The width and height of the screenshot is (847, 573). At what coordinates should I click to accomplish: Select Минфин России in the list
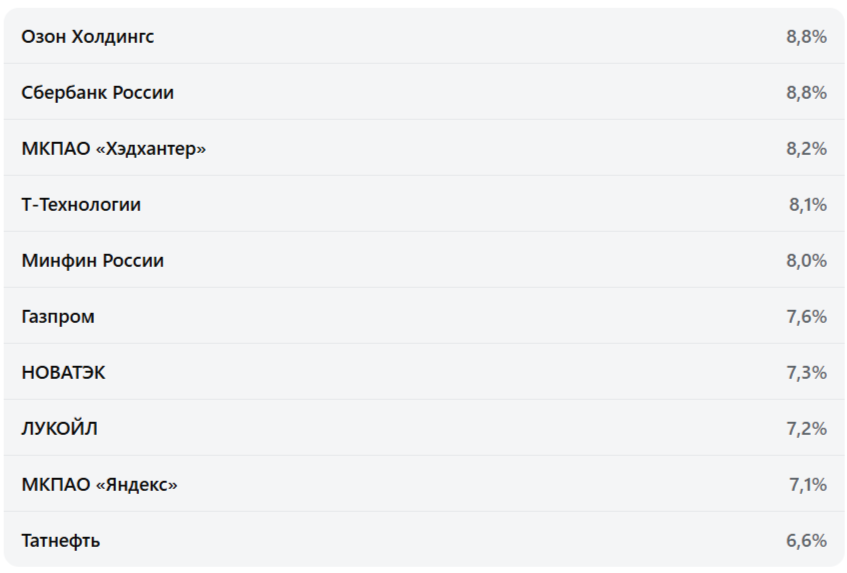click(92, 261)
